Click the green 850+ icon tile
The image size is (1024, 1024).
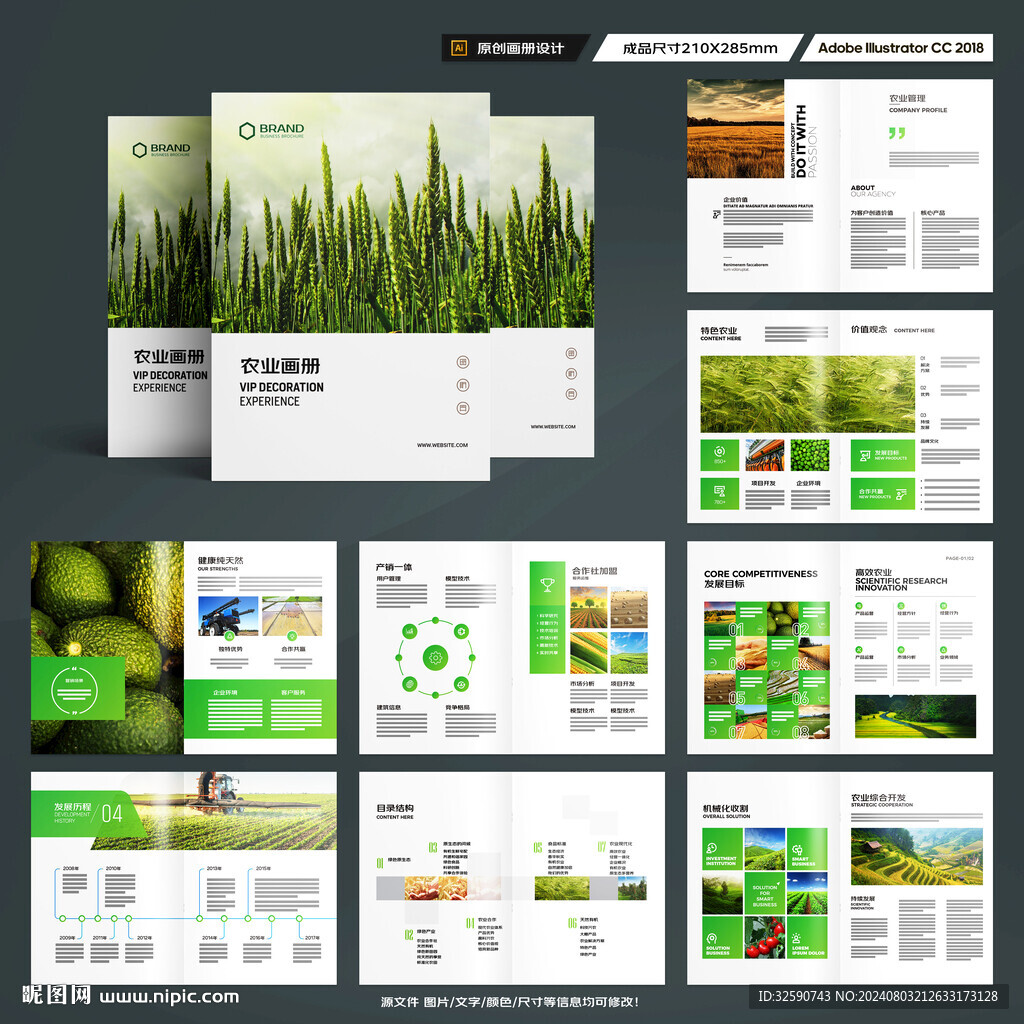point(720,455)
